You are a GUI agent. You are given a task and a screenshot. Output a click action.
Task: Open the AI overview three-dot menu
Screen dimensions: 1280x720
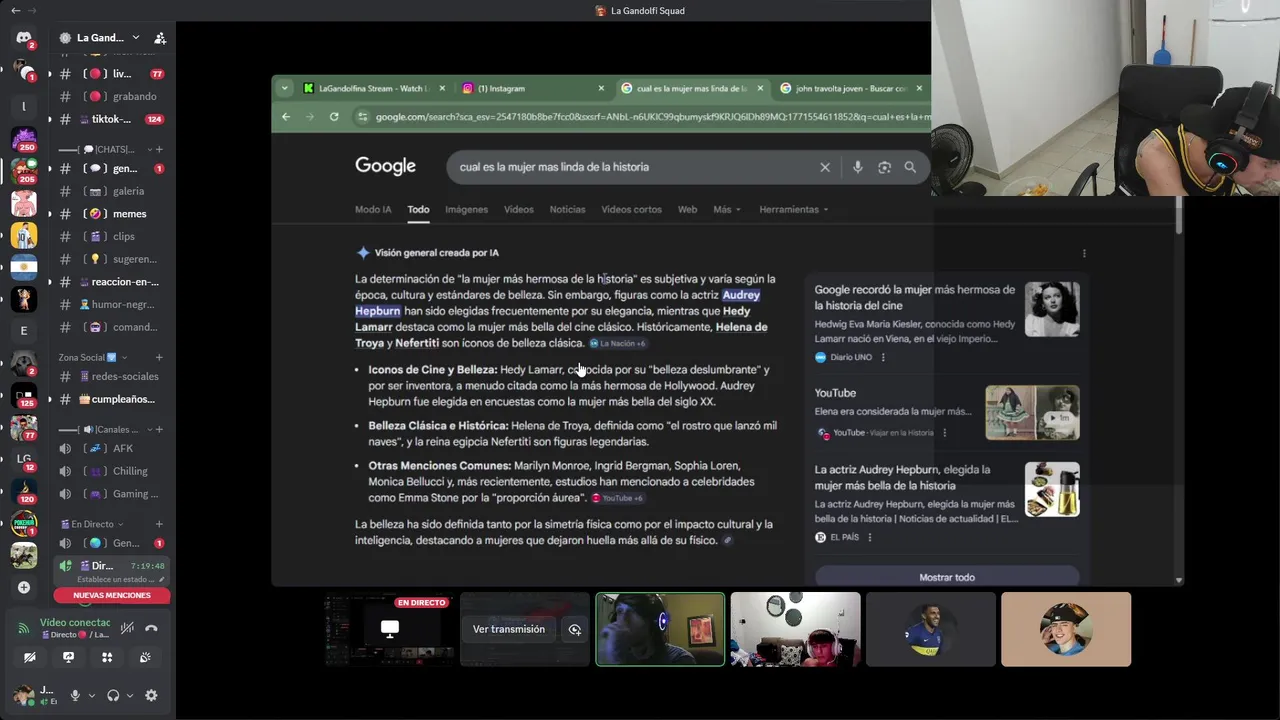coord(1084,253)
